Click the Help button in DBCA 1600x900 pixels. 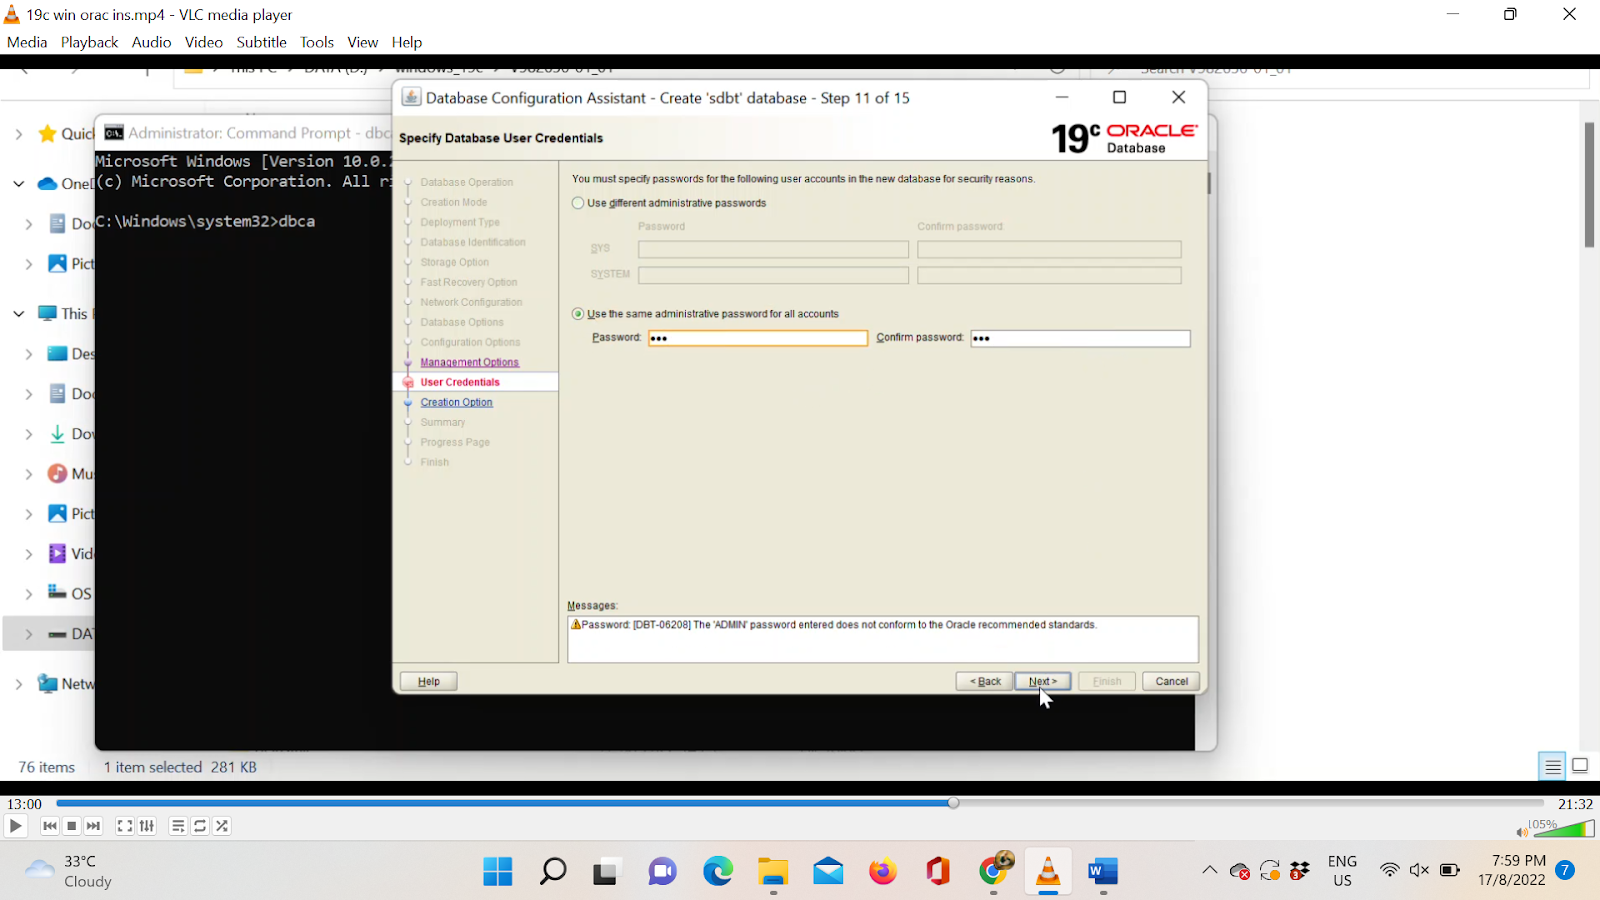pos(429,681)
